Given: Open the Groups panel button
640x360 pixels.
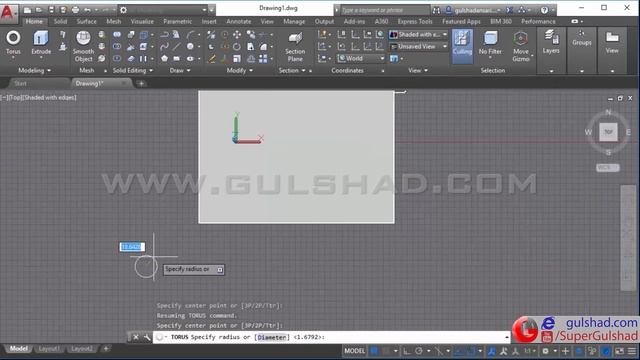Looking at the screenshot, I should pyautogui.click(x=582, y=38).
